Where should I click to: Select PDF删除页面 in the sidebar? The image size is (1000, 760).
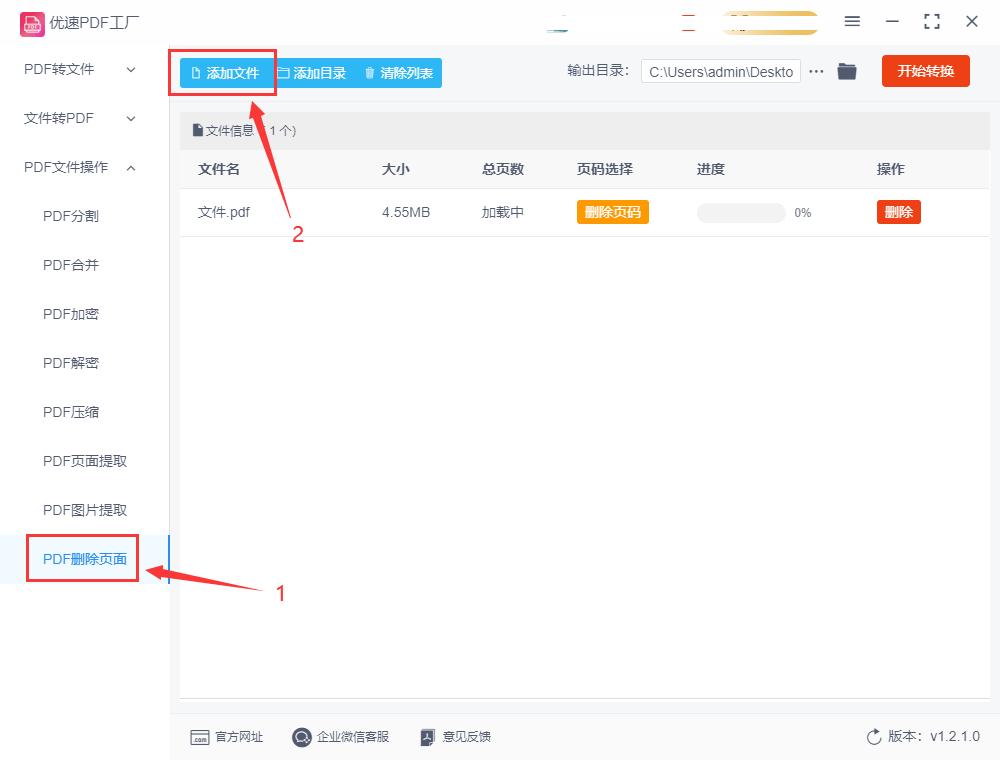(x=81, y=558)
